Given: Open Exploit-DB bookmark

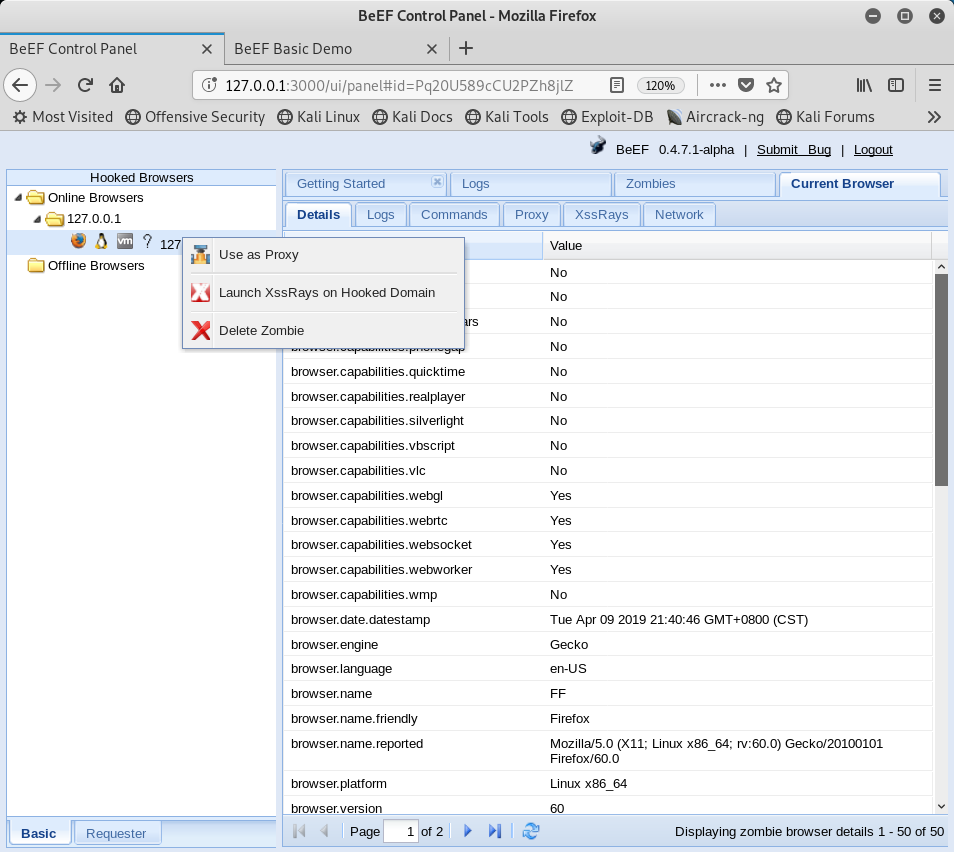Looking at the screenshot, I should click(607, 117).
